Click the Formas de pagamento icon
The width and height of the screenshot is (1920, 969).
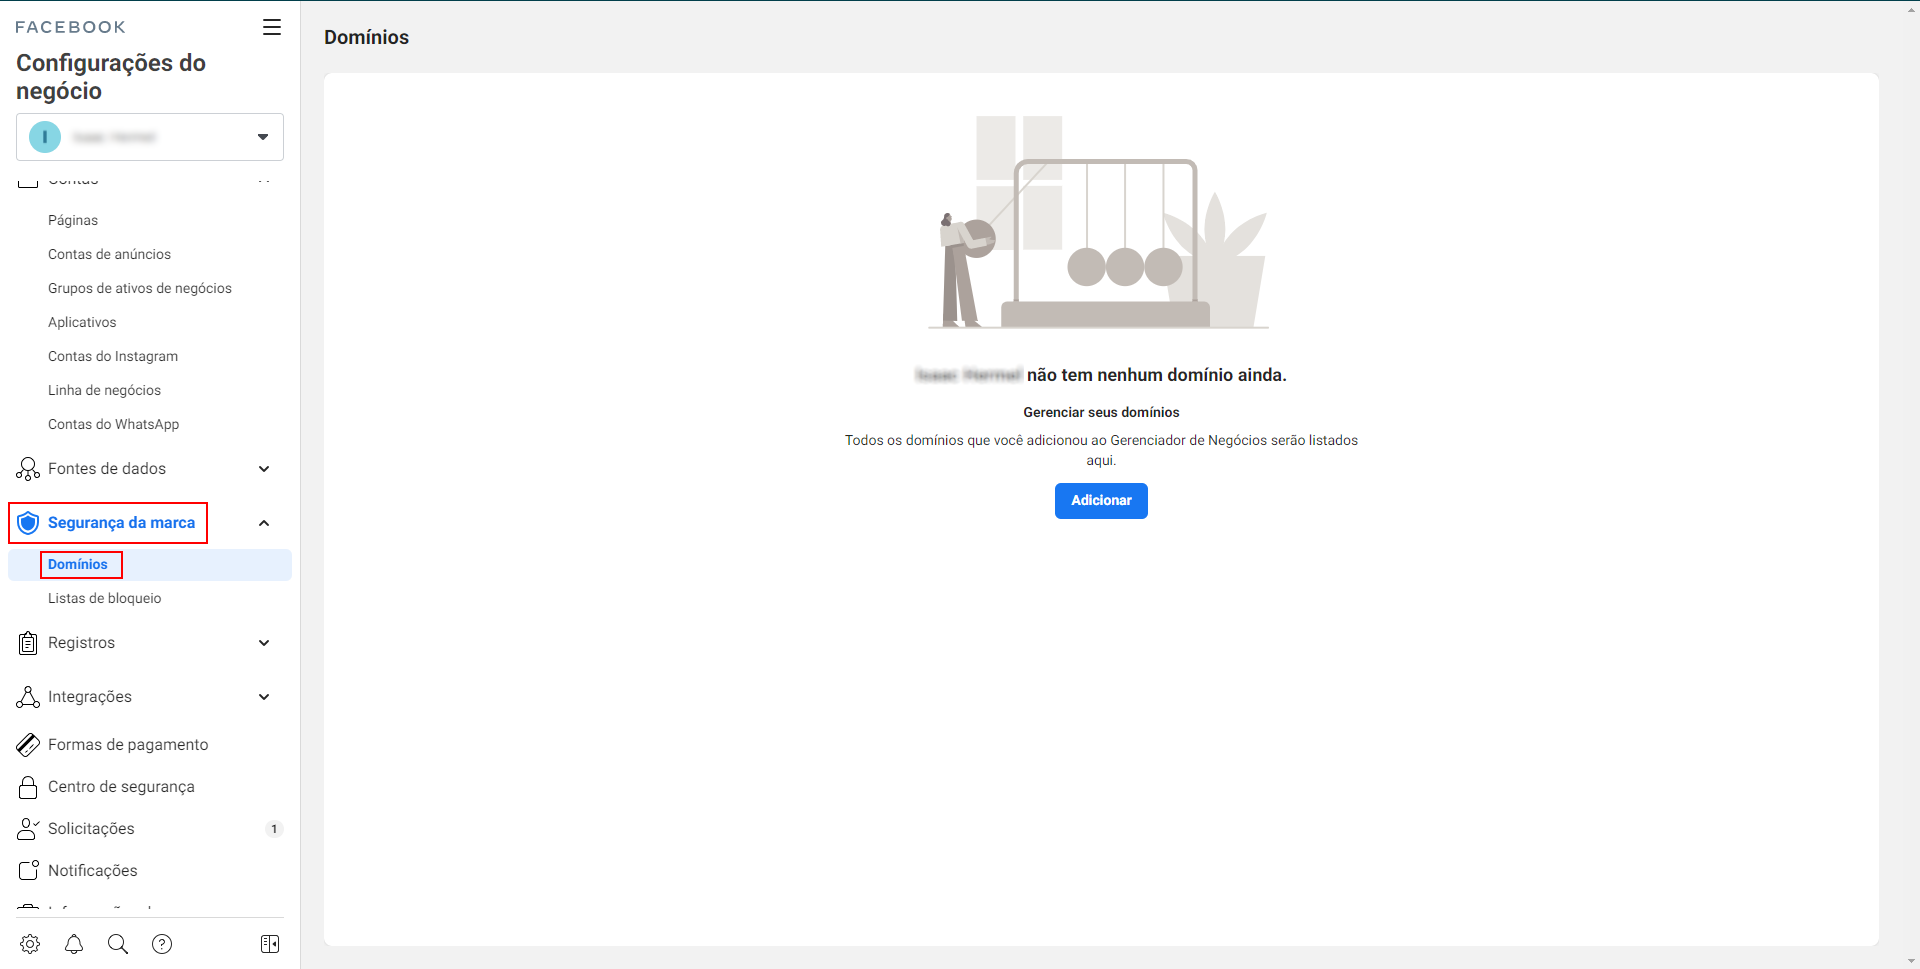tap(28, 745)
